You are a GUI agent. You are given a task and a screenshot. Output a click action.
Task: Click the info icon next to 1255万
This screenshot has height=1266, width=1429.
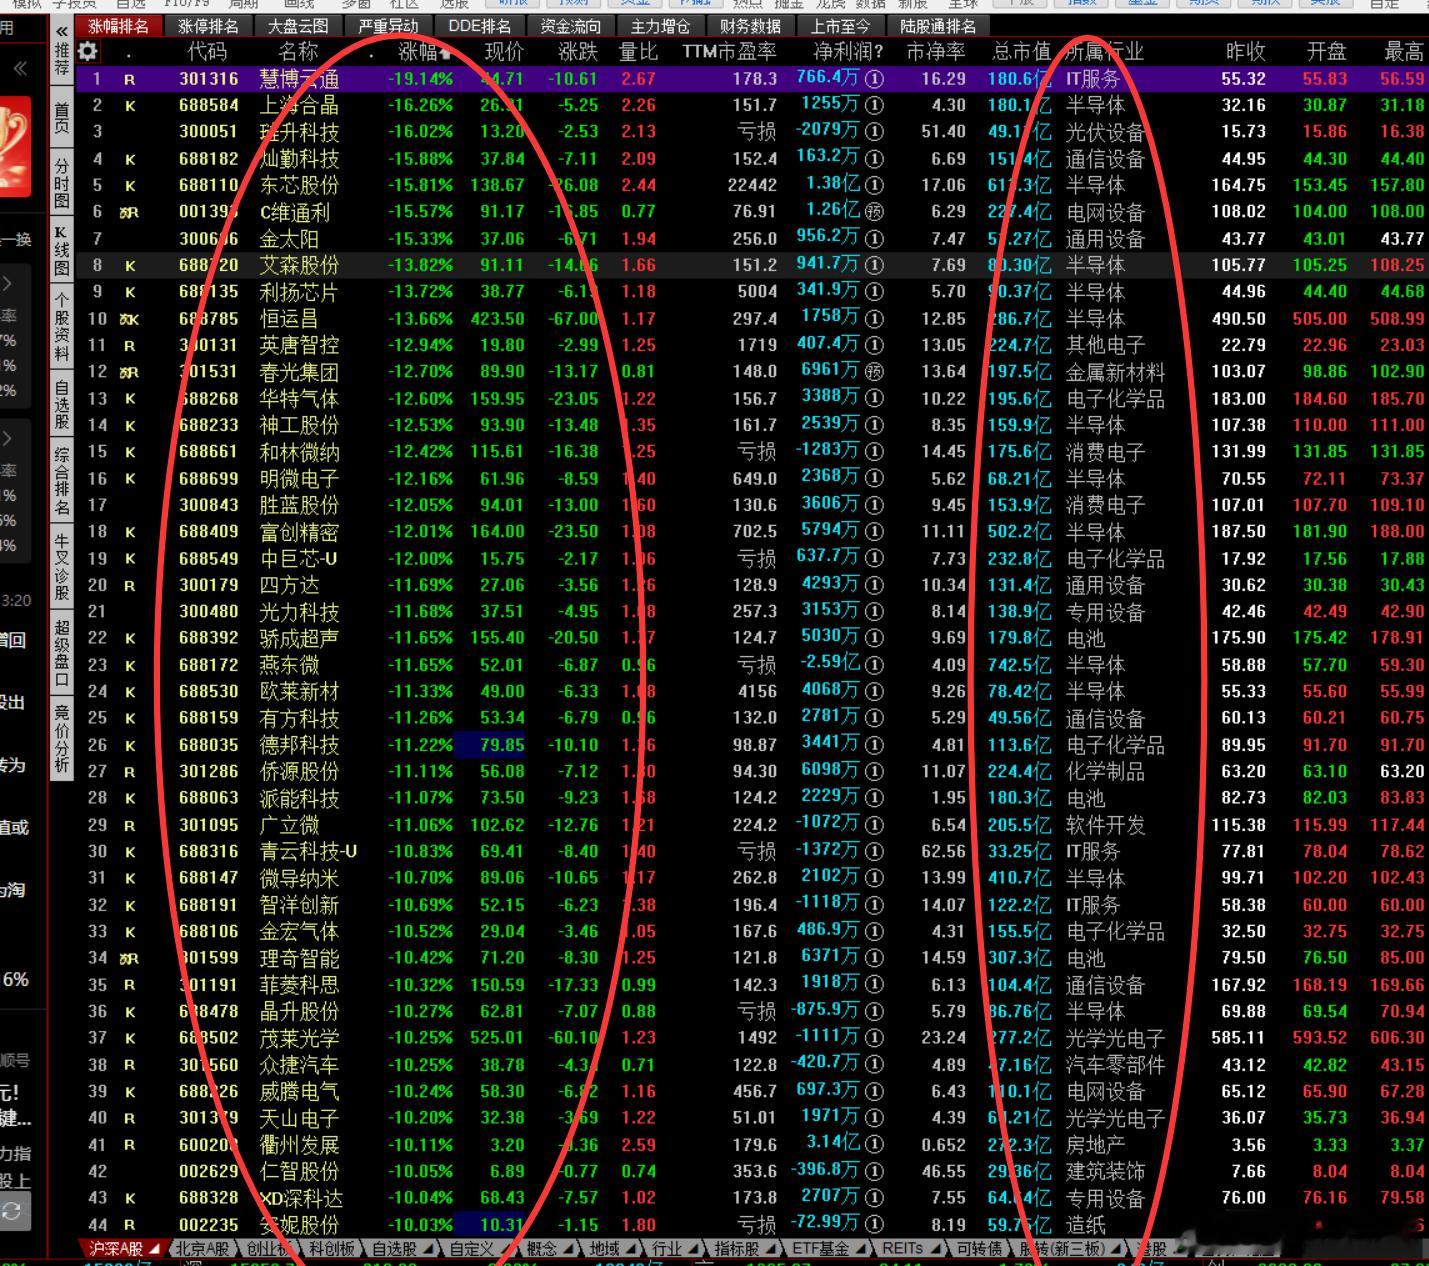pos(874,105)
